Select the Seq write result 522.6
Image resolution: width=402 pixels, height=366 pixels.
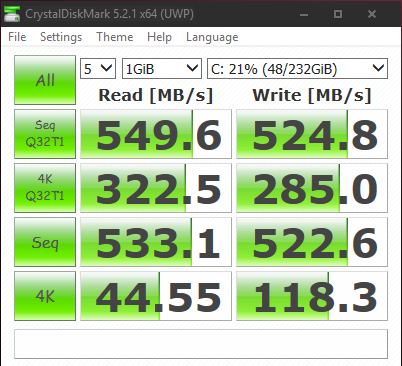point(312,242)
